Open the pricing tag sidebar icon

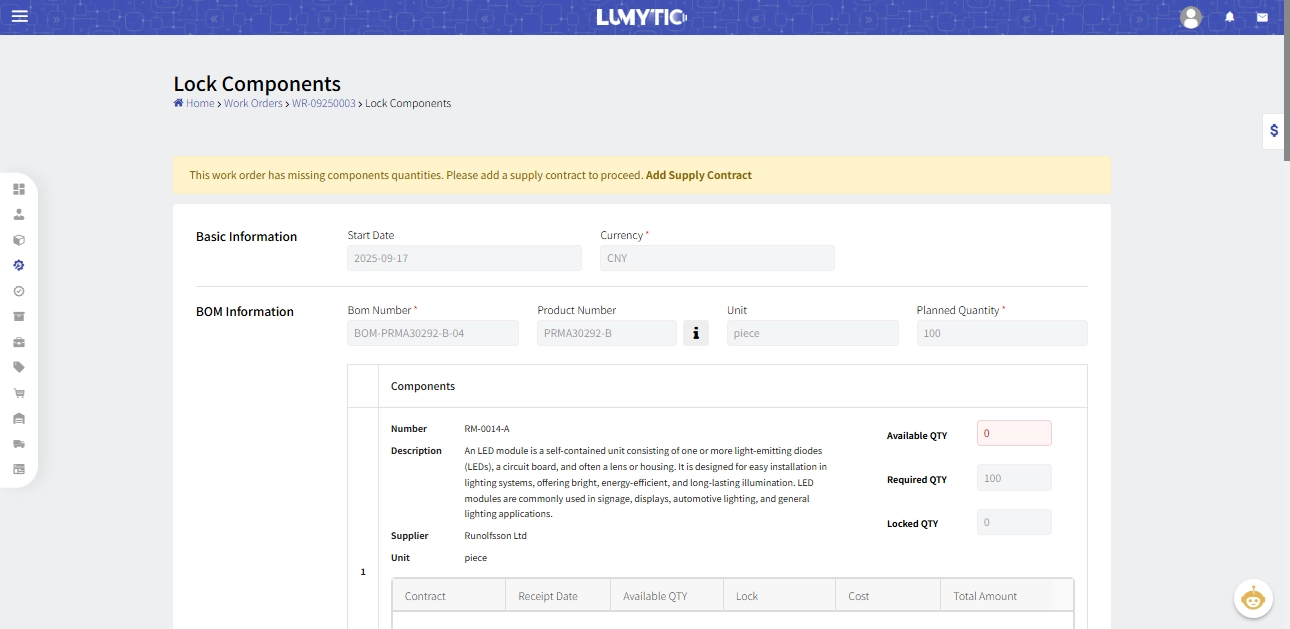pyautogui.click(x=18, y=367)
